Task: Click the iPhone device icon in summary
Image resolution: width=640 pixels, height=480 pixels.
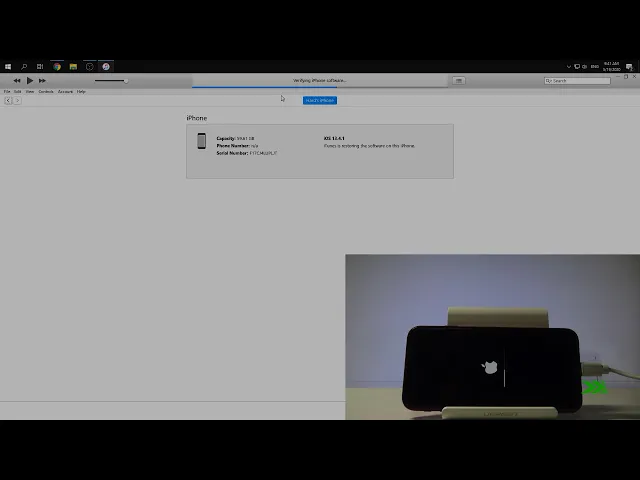Action: (x=201, y=141)
